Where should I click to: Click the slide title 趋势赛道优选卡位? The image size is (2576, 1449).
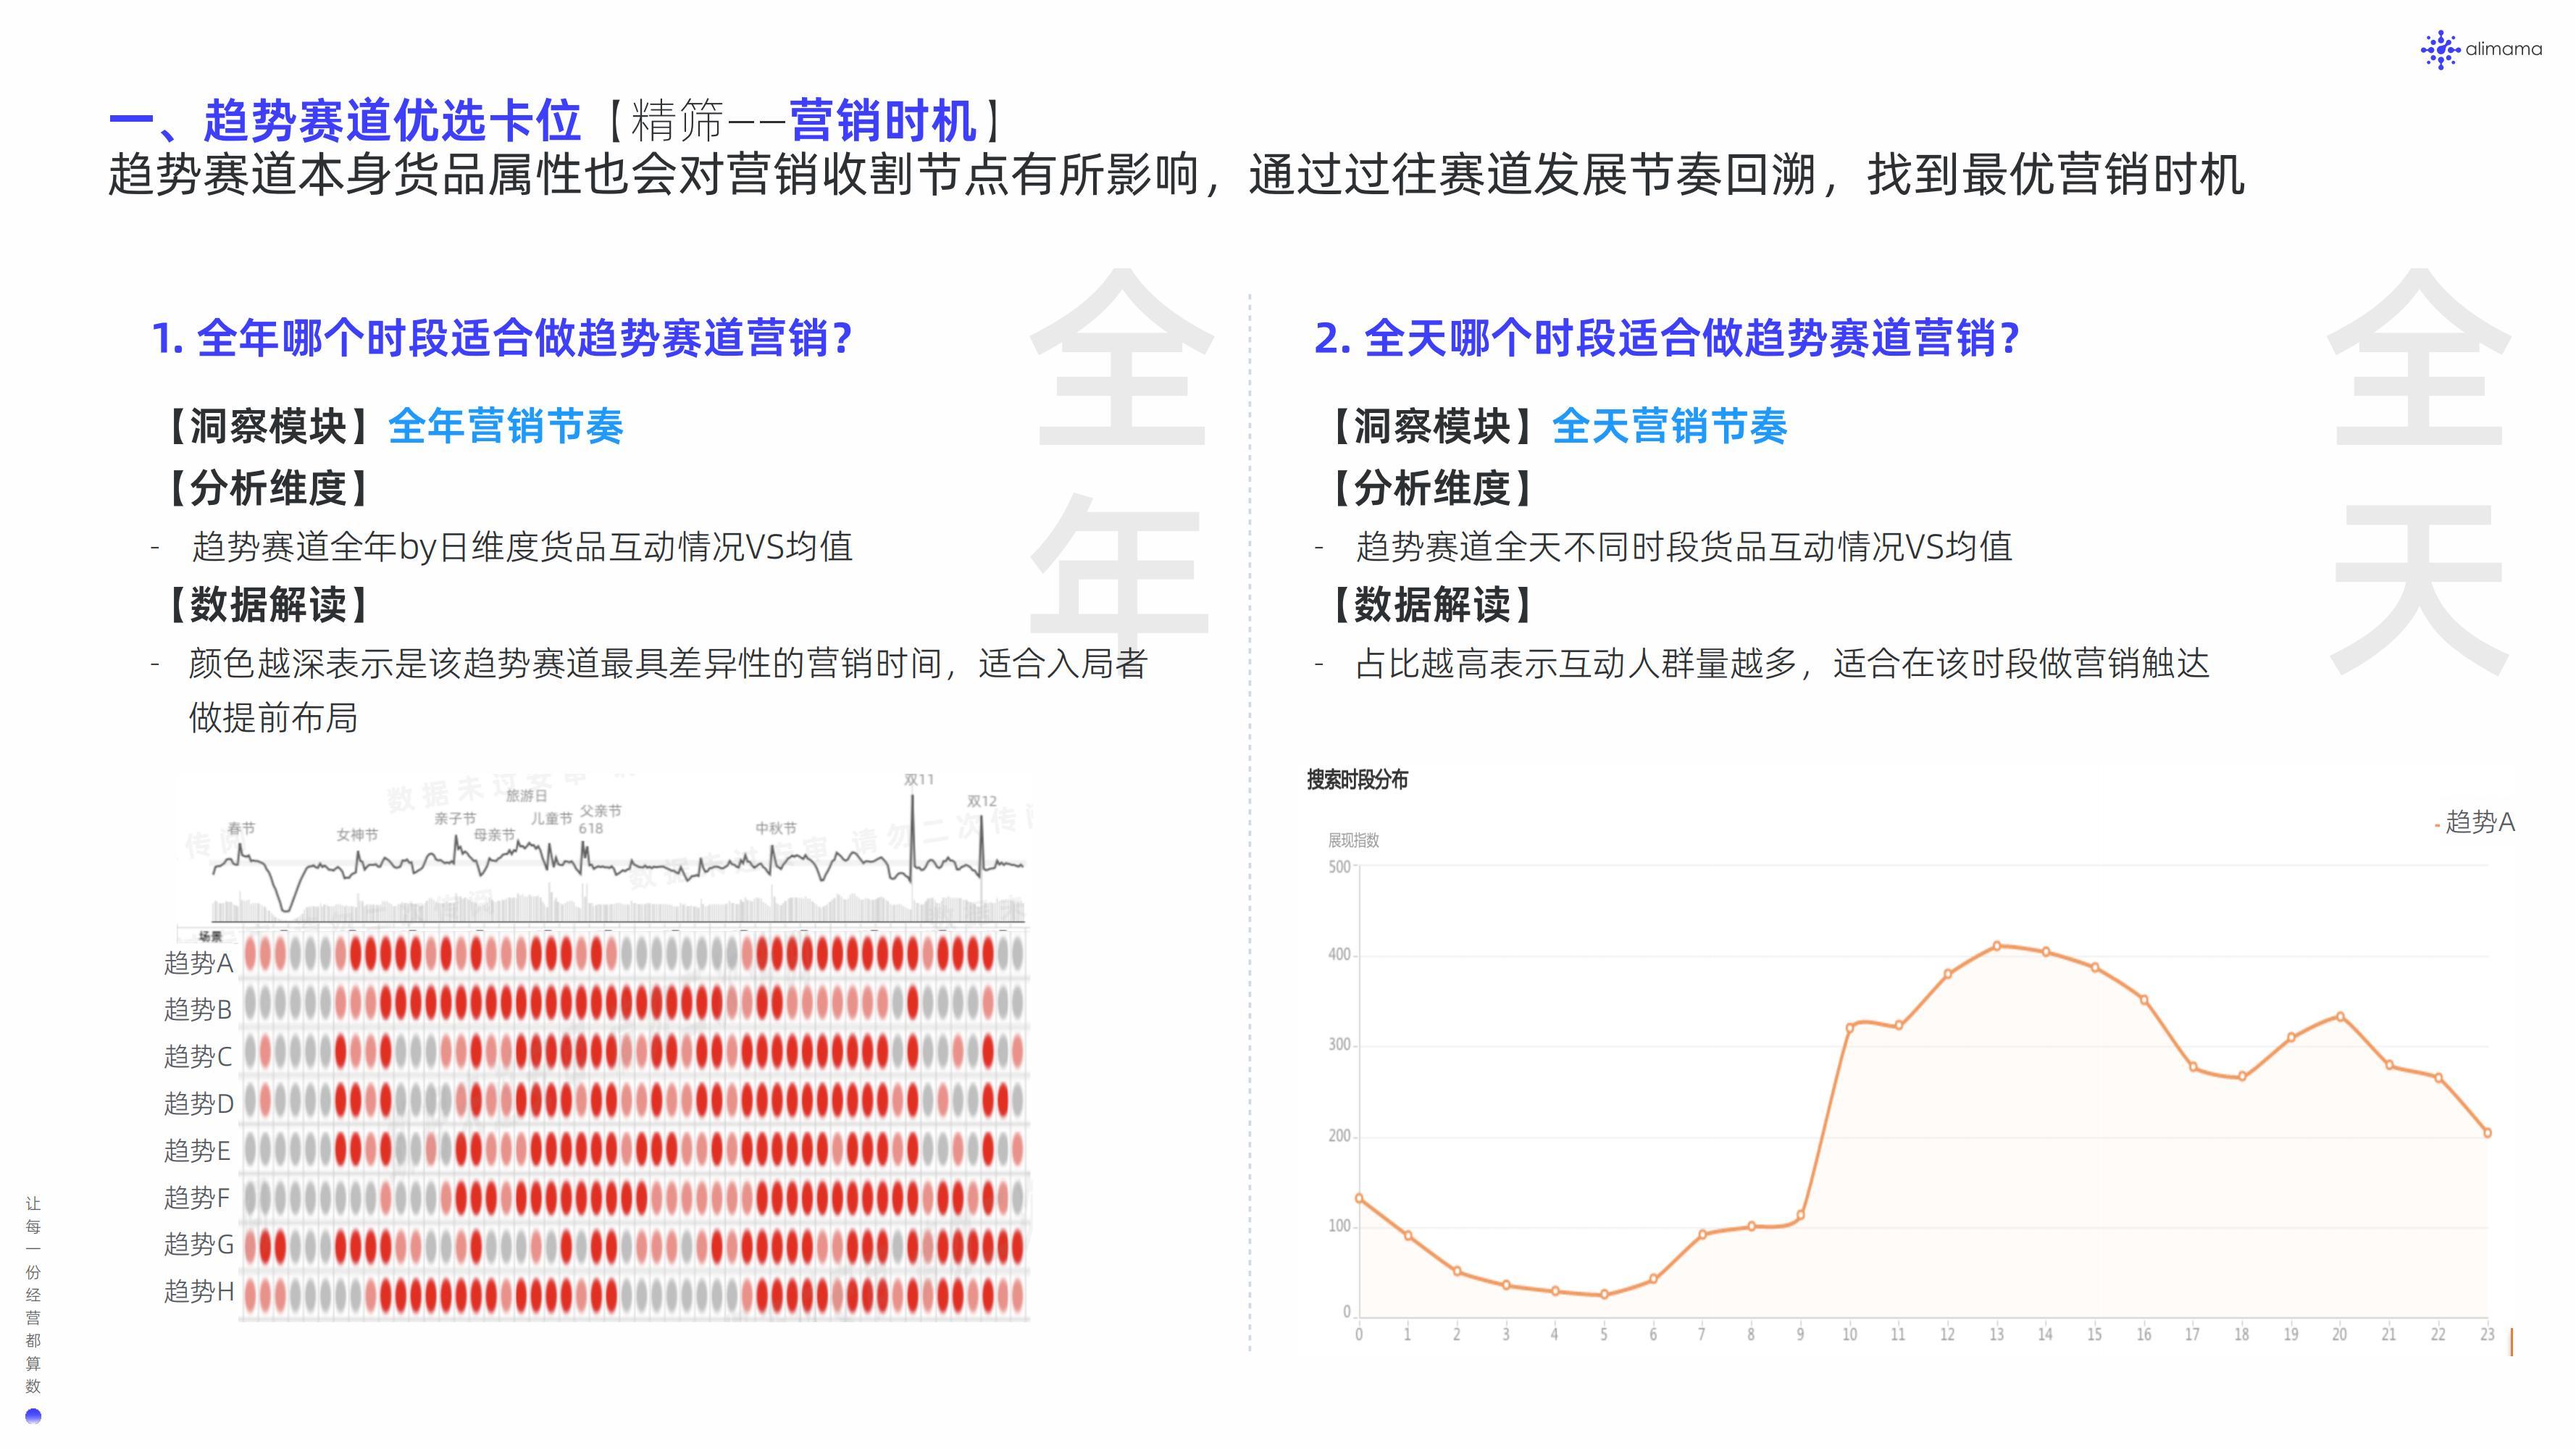pyautogui.click(x=392, y=121)
